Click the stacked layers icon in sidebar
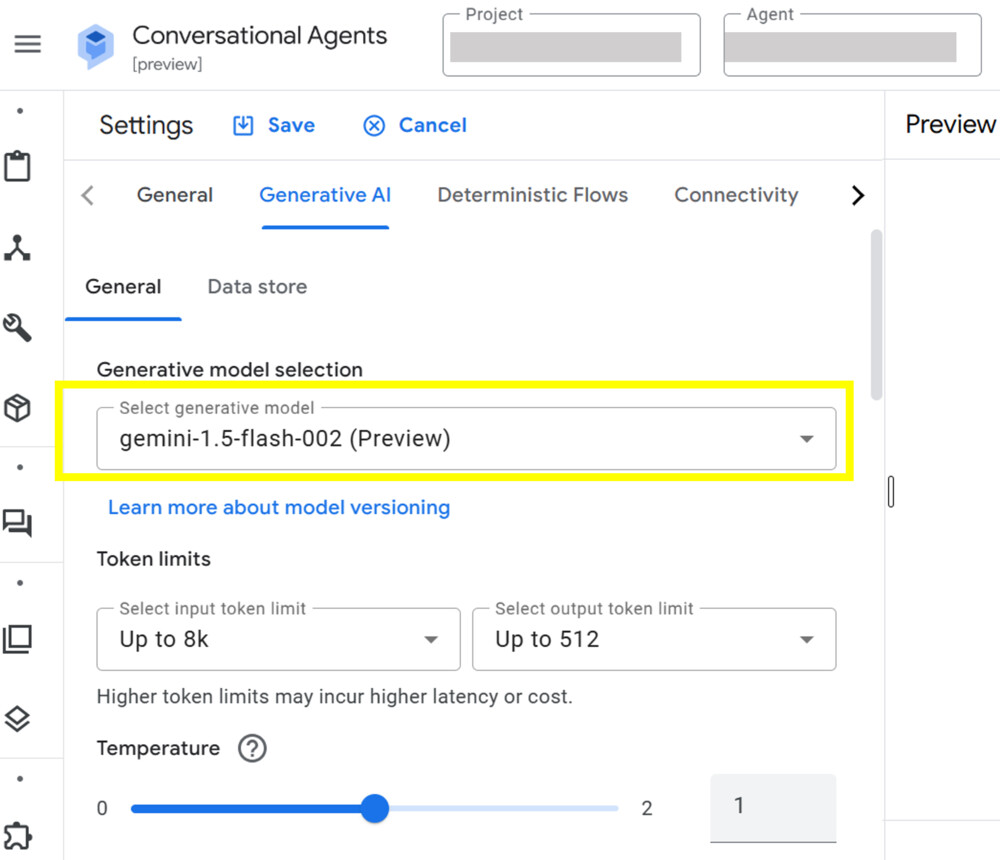 click(x=18, y=718)
